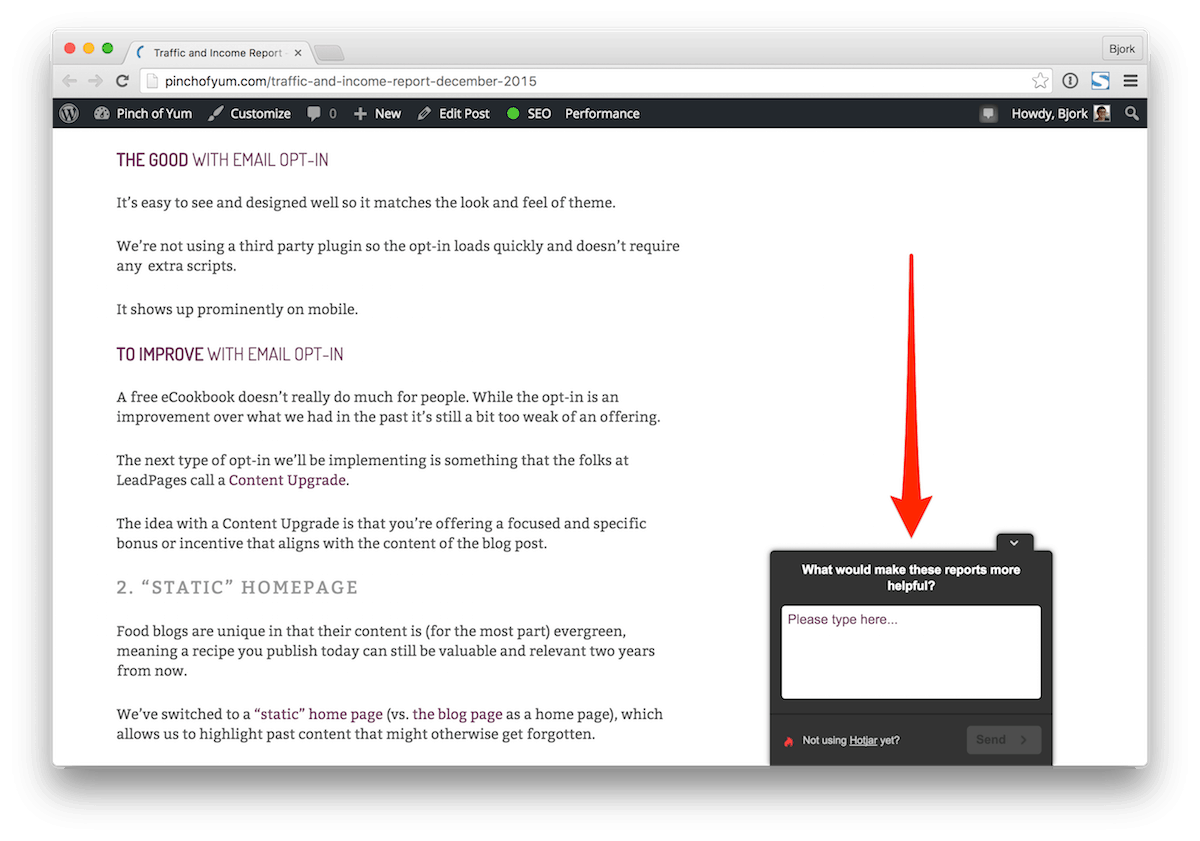Click the feedback text area
The height and width of the screenshot is (841, 1200).
(x=910, y=652)
